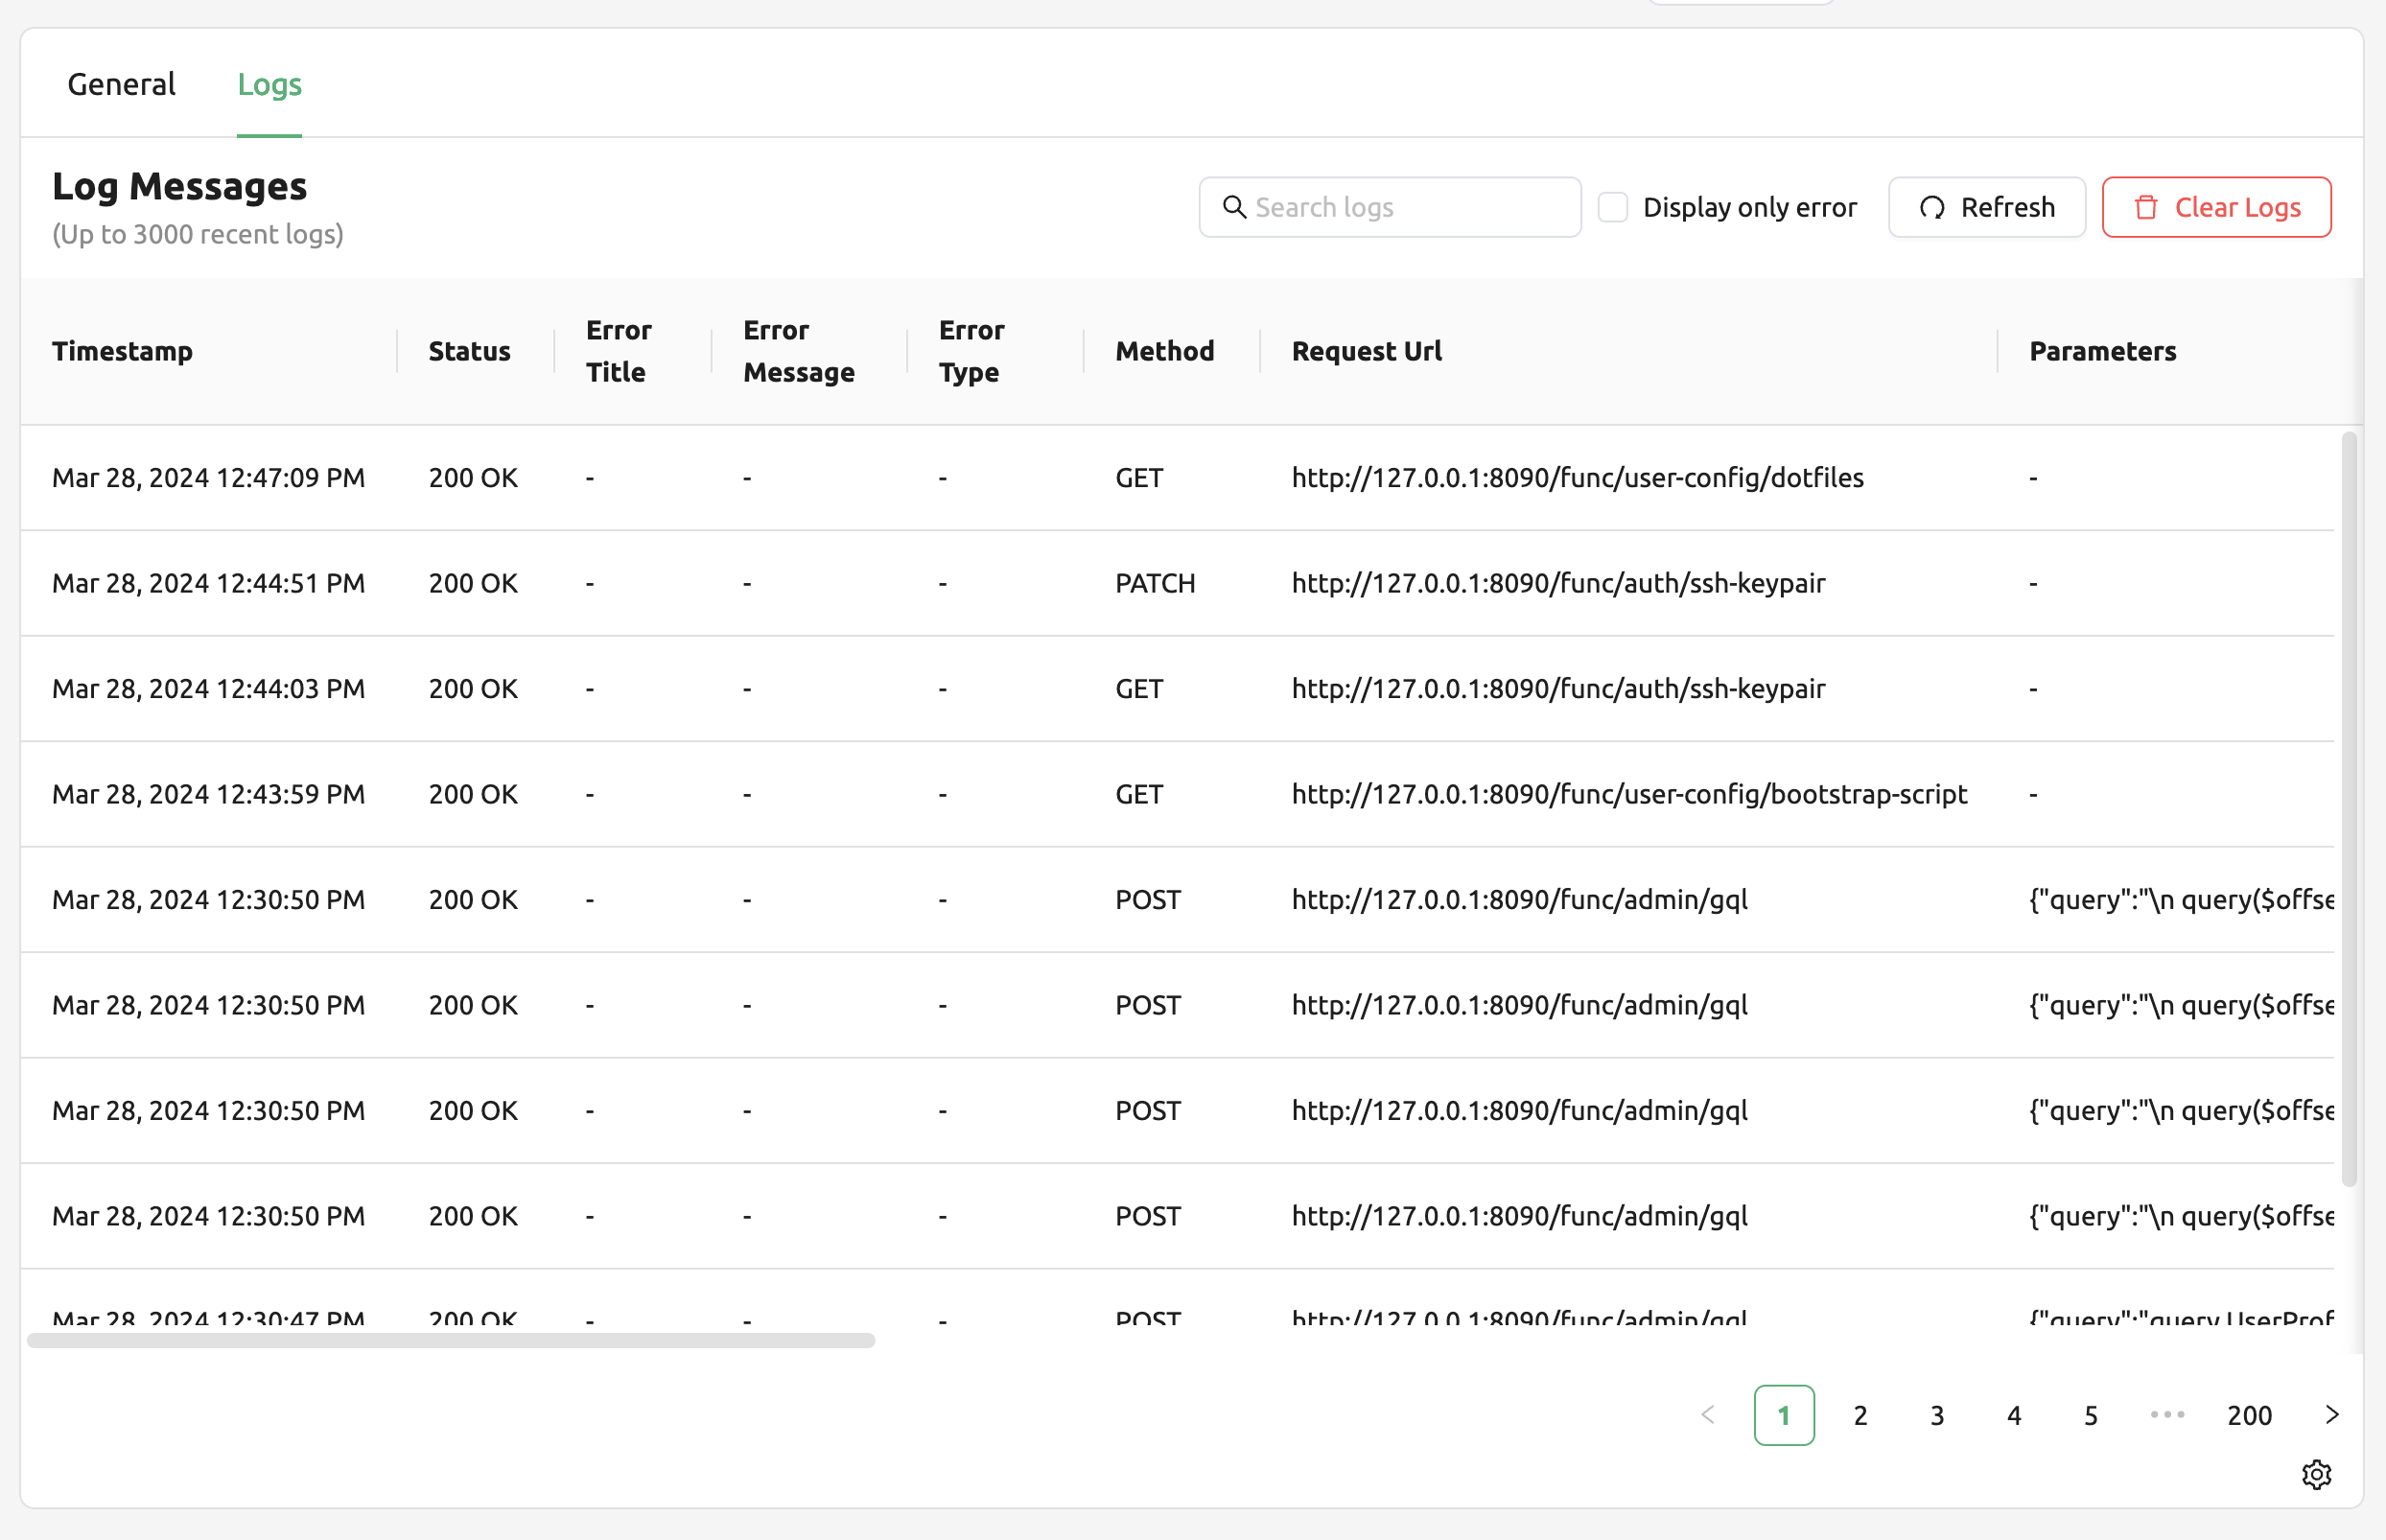Click the Refresh button

click(1986, 207)
